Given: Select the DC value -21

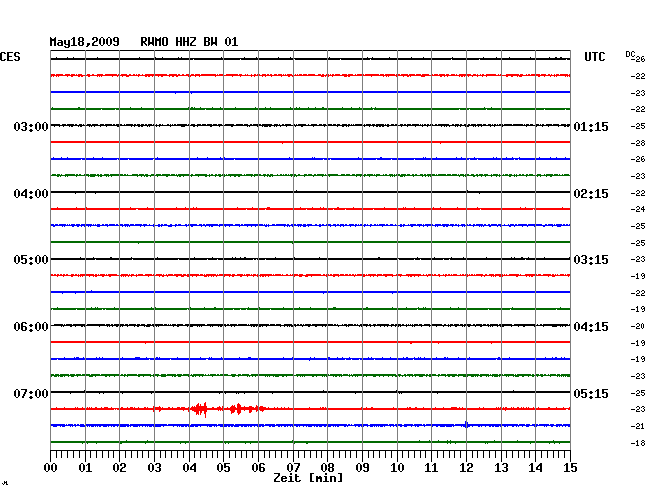Looking at the screenshot, I should (x=638, y=426).
